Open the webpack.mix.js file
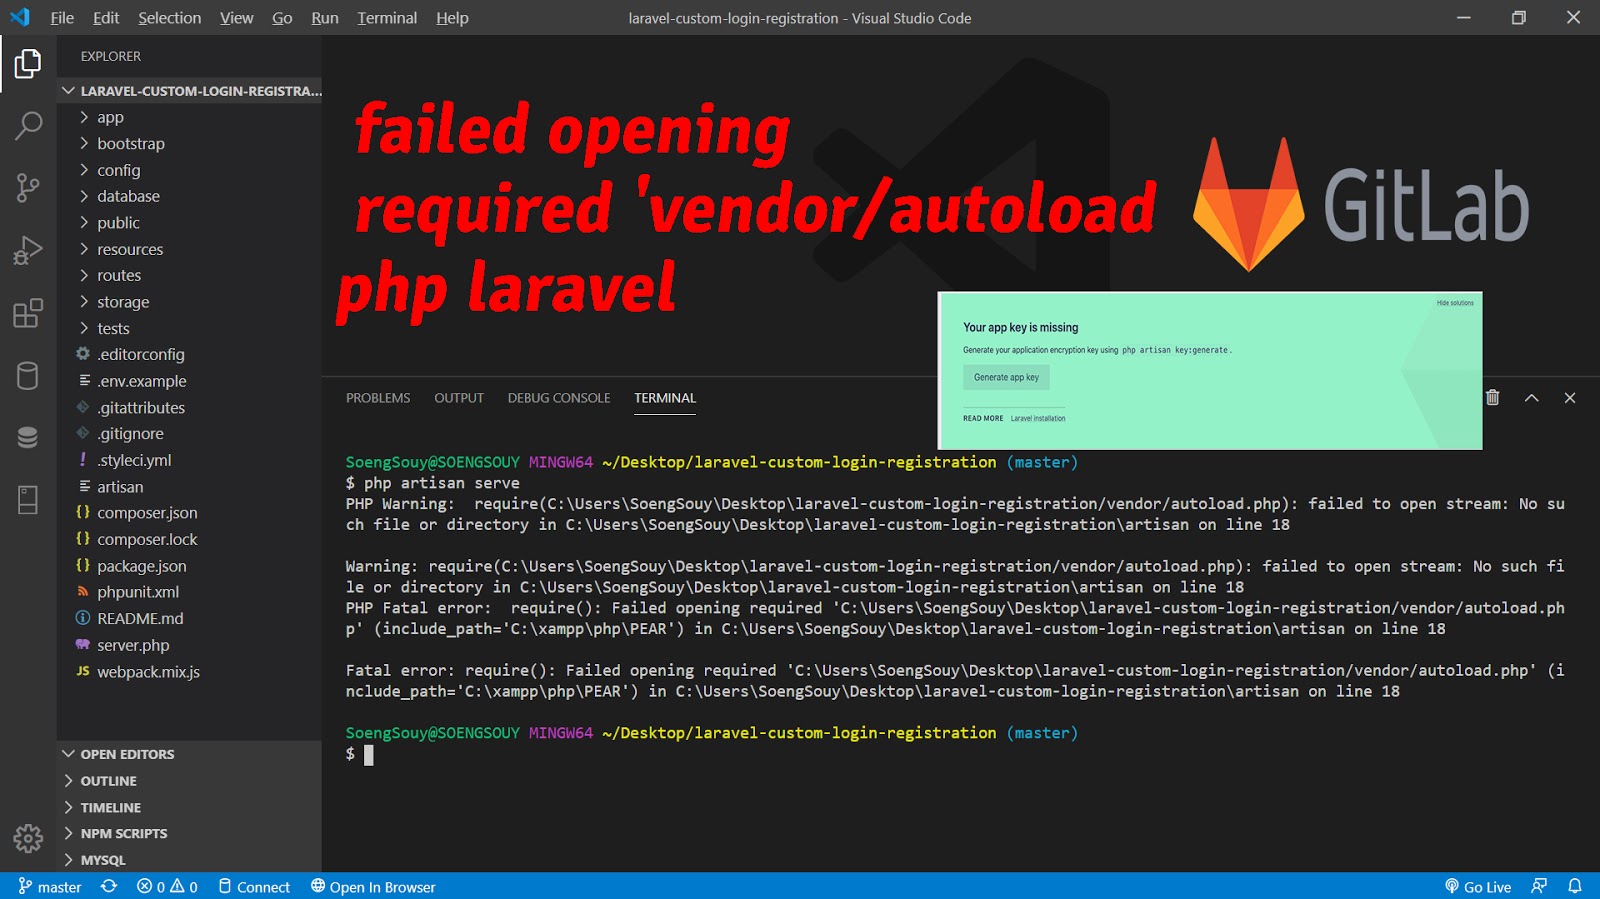The height and width of the screenshot is (899, 1600). pos(190,672)
